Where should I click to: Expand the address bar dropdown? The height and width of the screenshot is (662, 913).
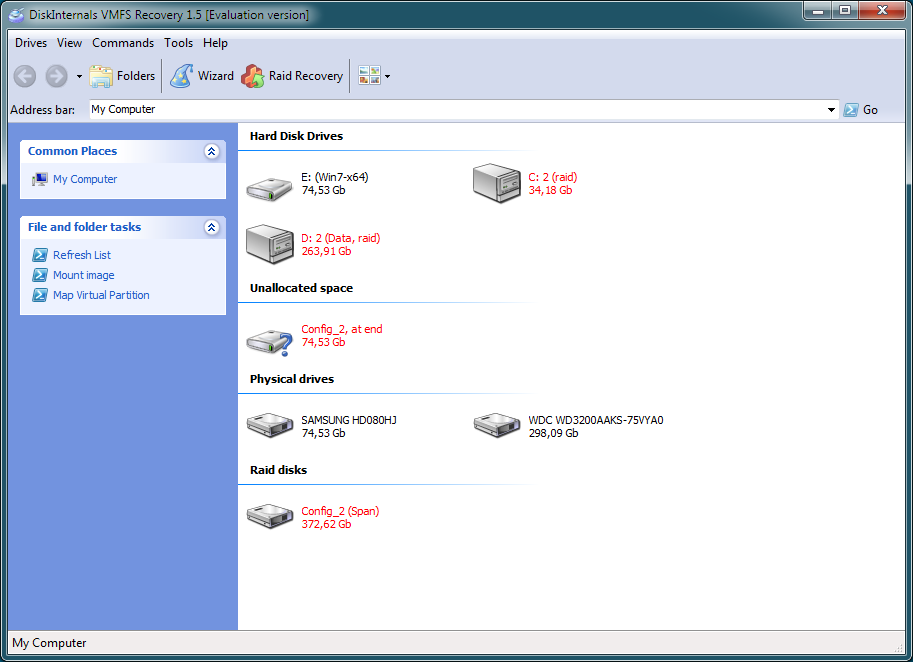coord(831,110)
